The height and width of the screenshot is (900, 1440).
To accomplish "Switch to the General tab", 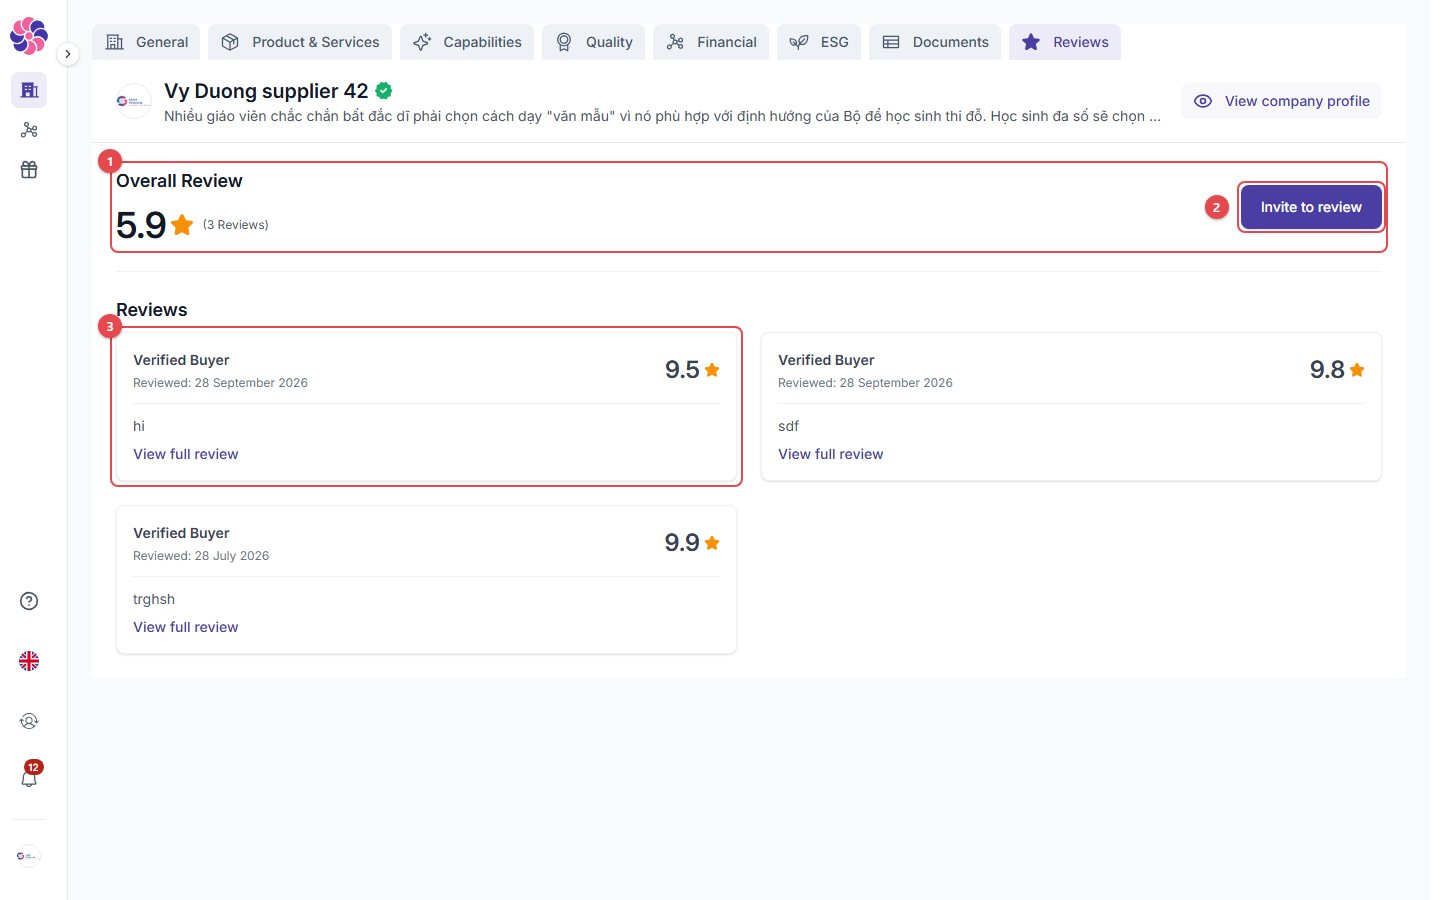I will 146,42.
